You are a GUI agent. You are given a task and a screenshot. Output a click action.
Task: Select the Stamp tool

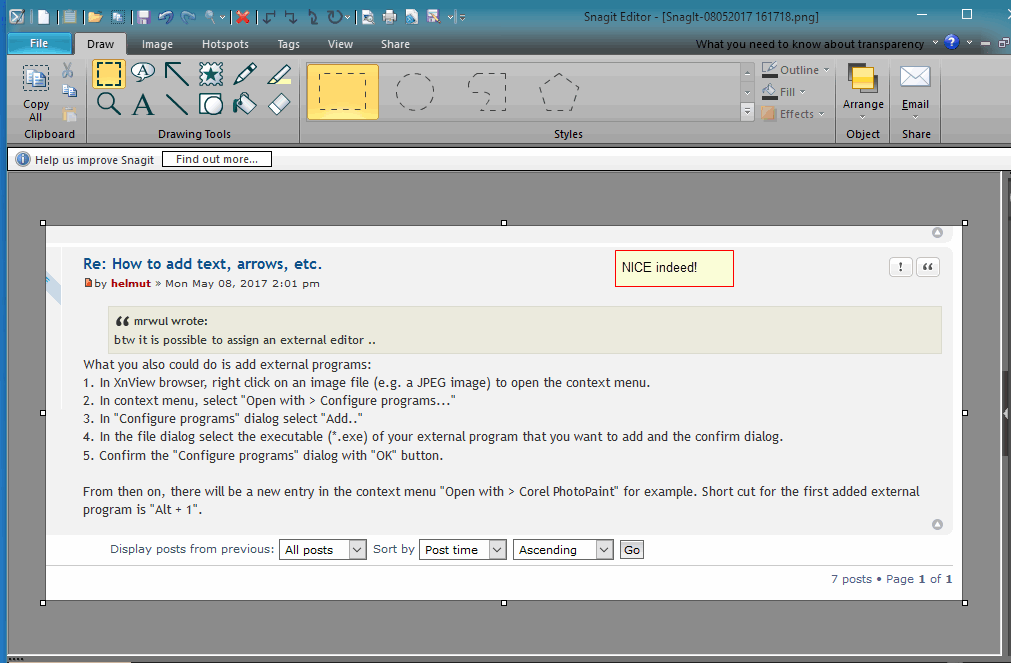(x=211, y=73)
